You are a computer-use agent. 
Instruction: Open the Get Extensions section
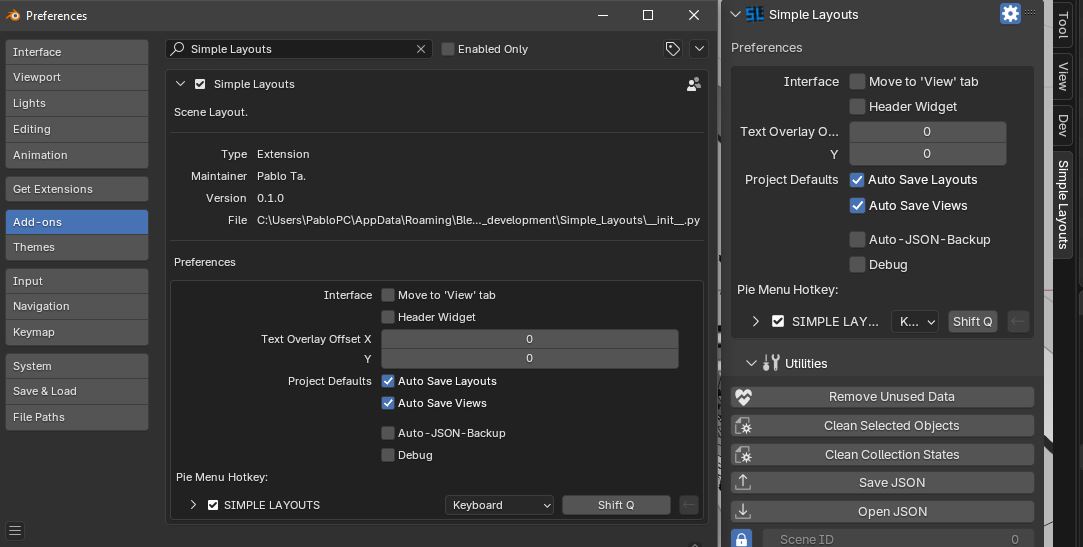[x=77, y=189]
